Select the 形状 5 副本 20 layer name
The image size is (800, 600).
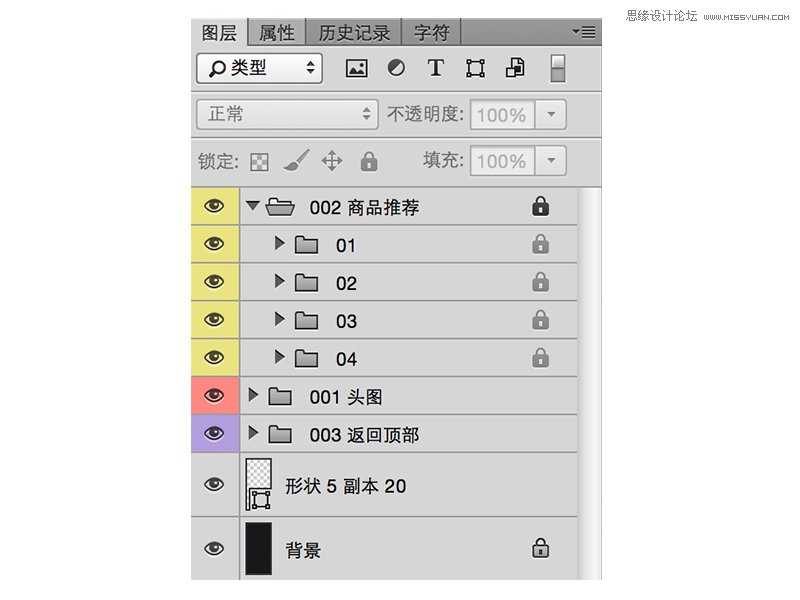[346, 486]
